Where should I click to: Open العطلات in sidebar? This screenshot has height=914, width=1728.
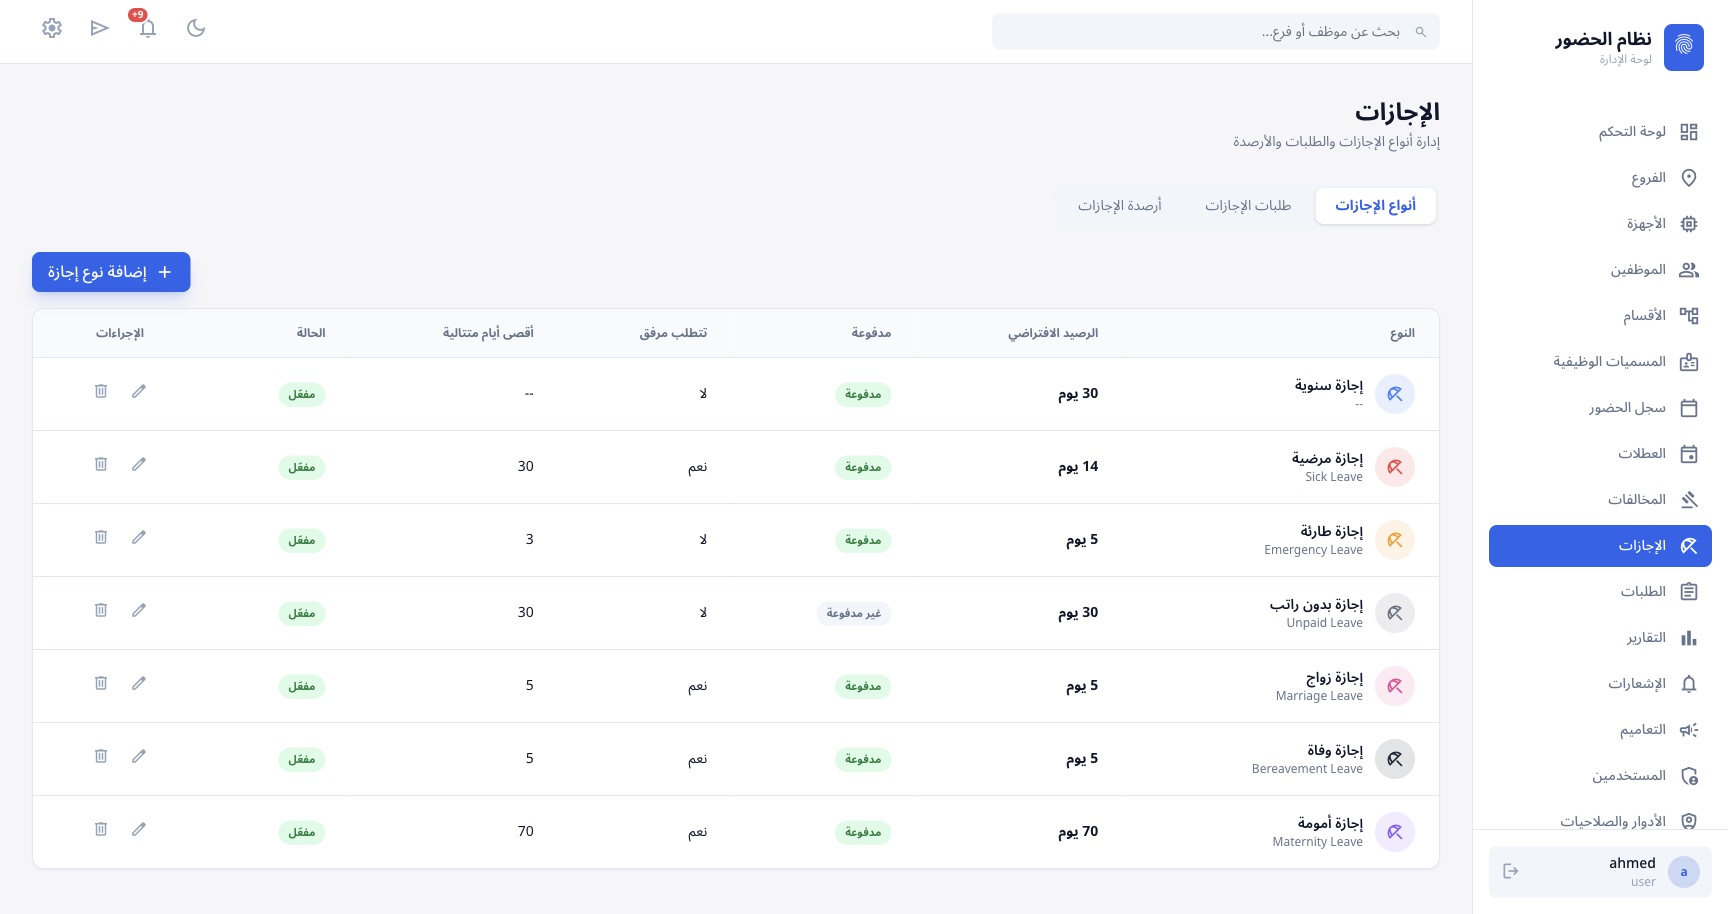pos(1600,454)
